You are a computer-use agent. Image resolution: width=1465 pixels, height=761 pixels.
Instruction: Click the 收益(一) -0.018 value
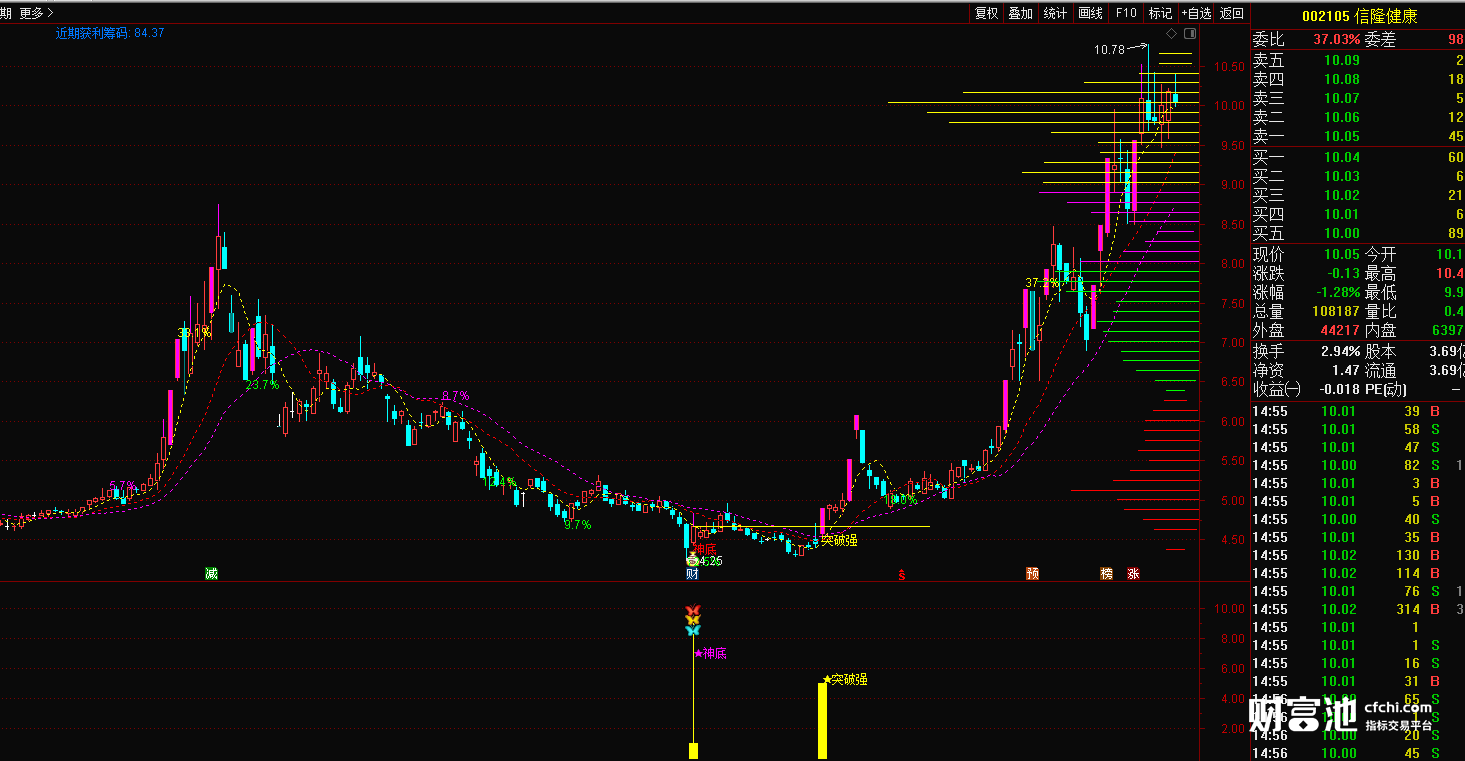click(x=1340, y=389)
